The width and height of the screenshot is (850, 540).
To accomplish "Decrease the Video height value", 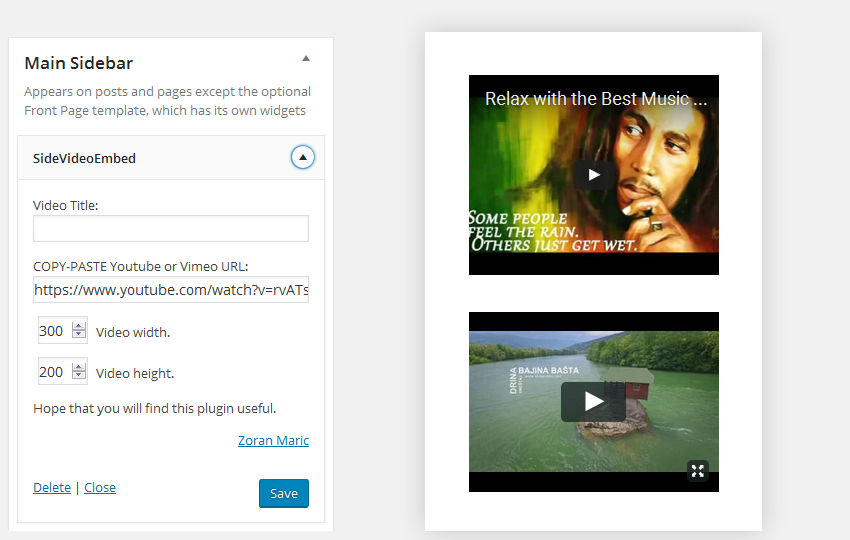I will tap(79, 375).
